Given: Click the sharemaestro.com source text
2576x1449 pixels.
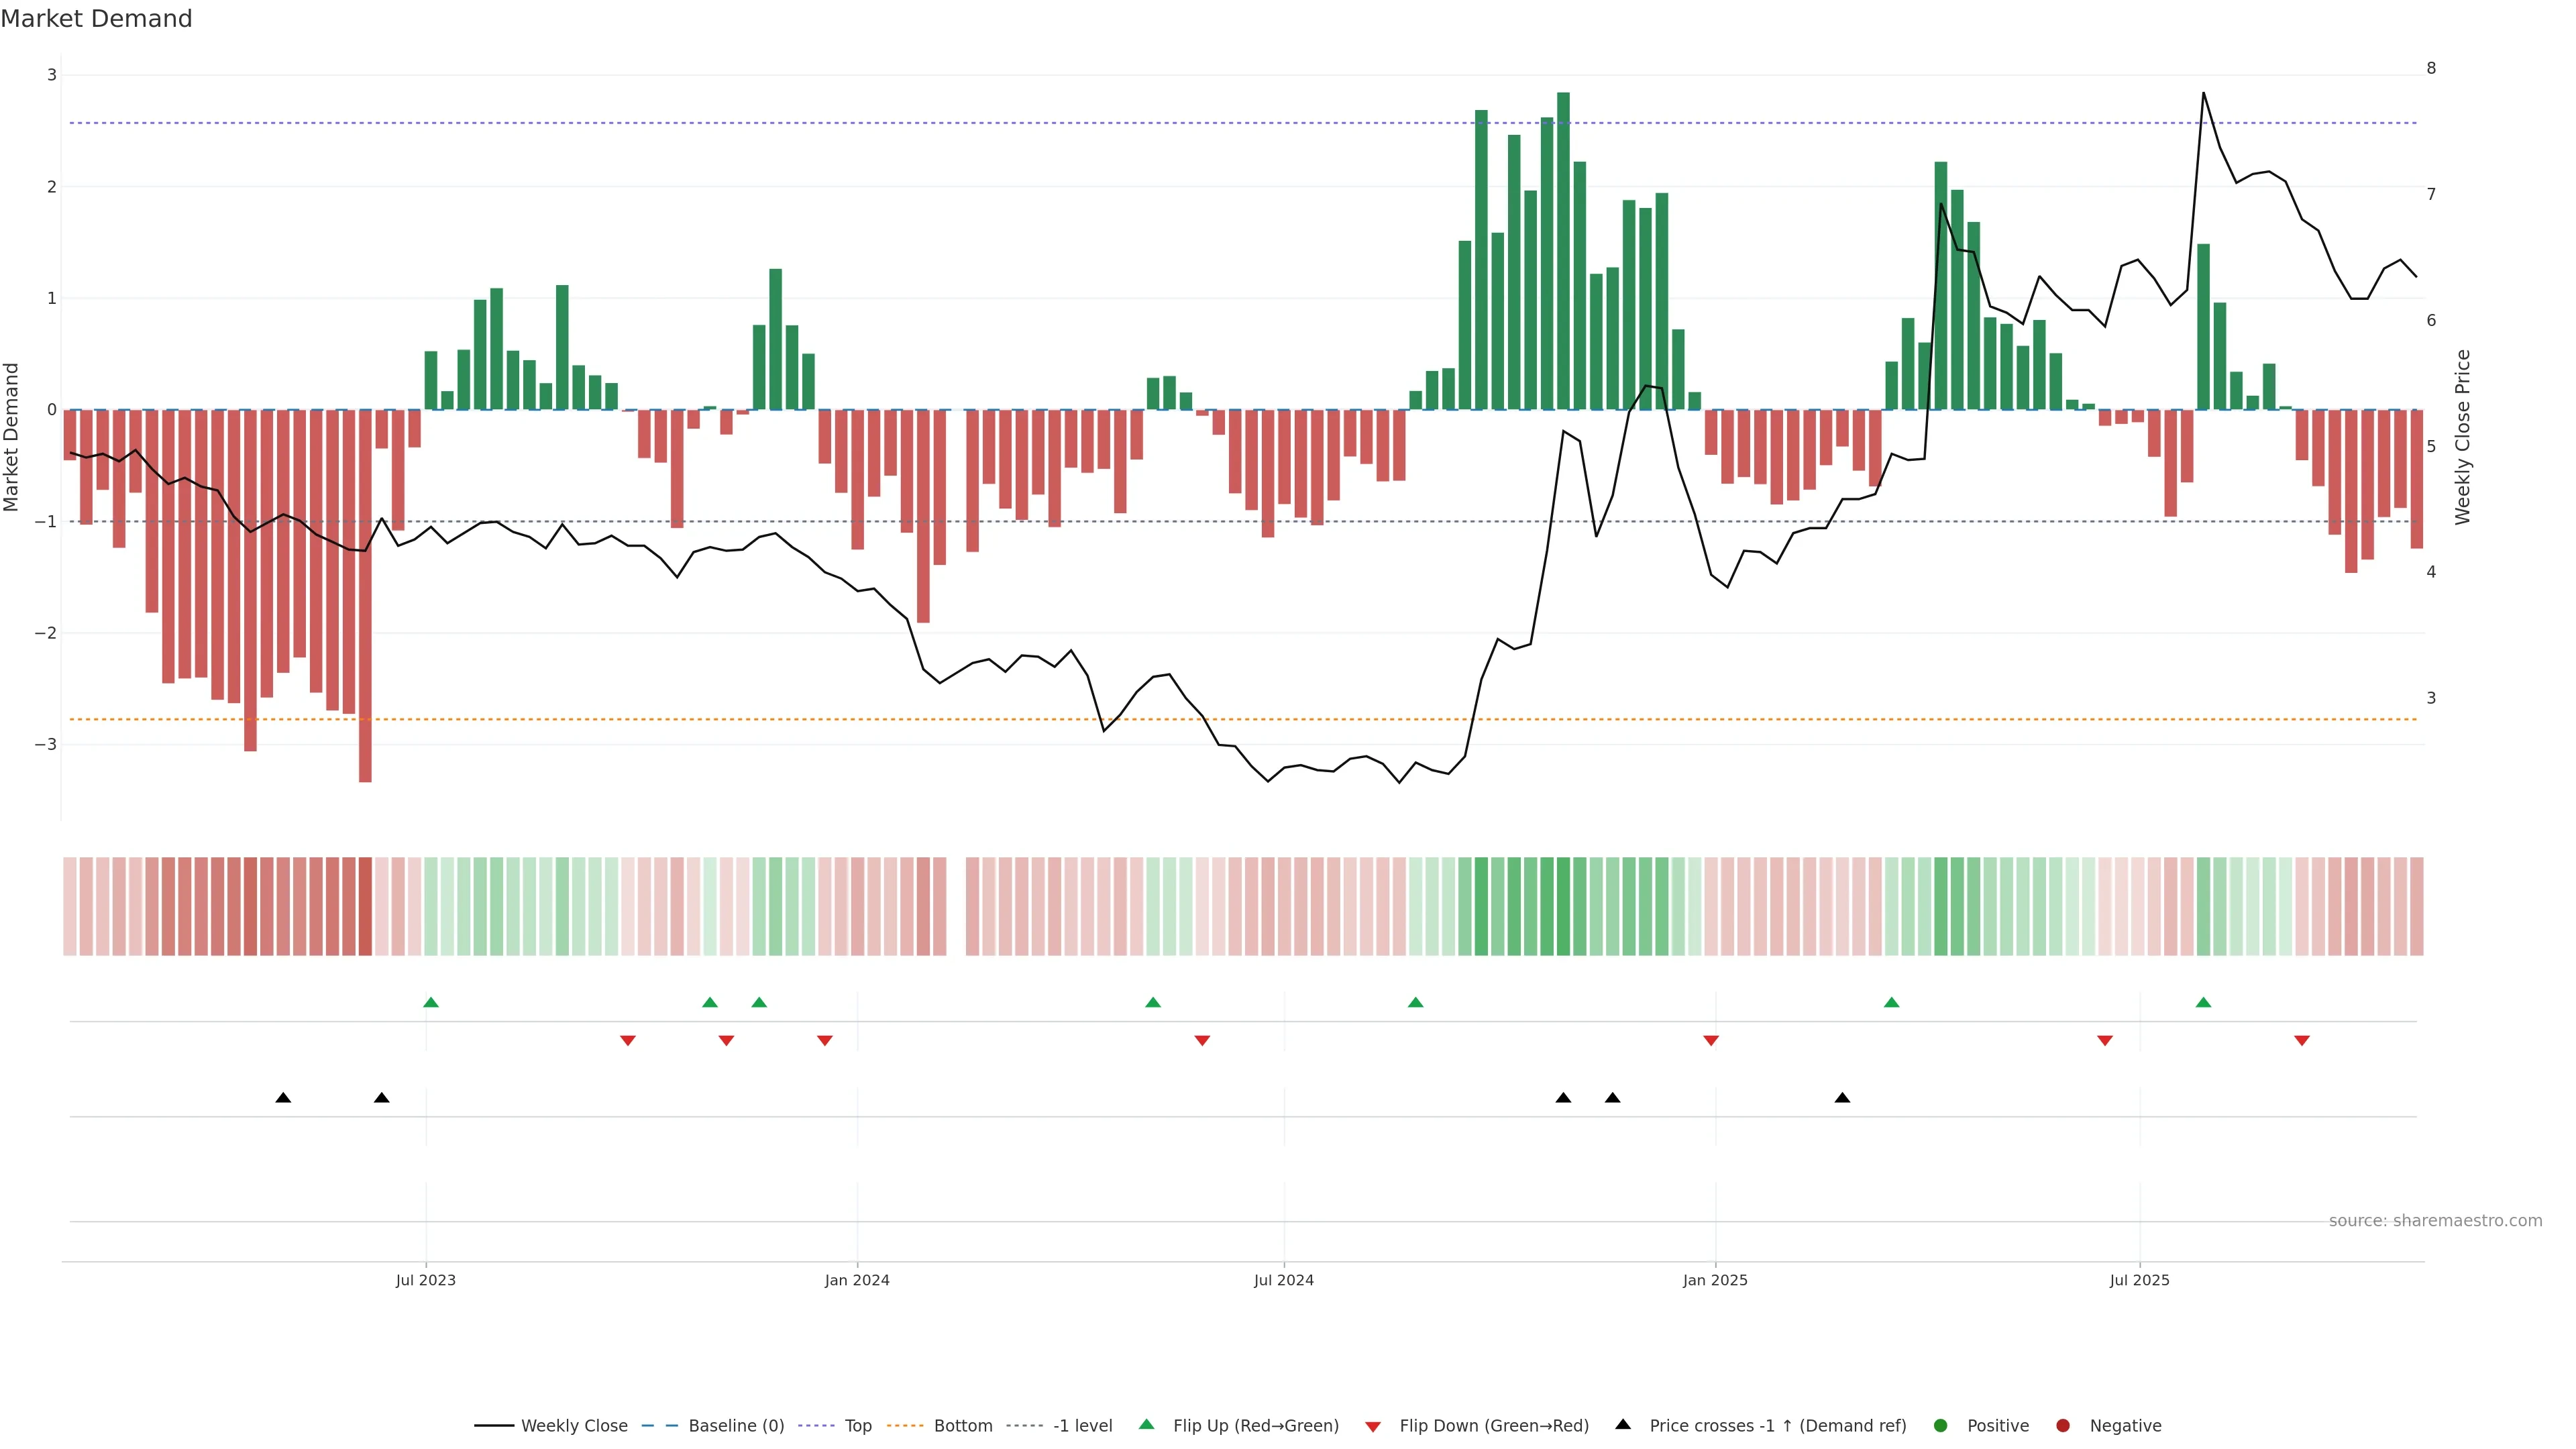Looking at the screenshot, I should [2435, 1221].
